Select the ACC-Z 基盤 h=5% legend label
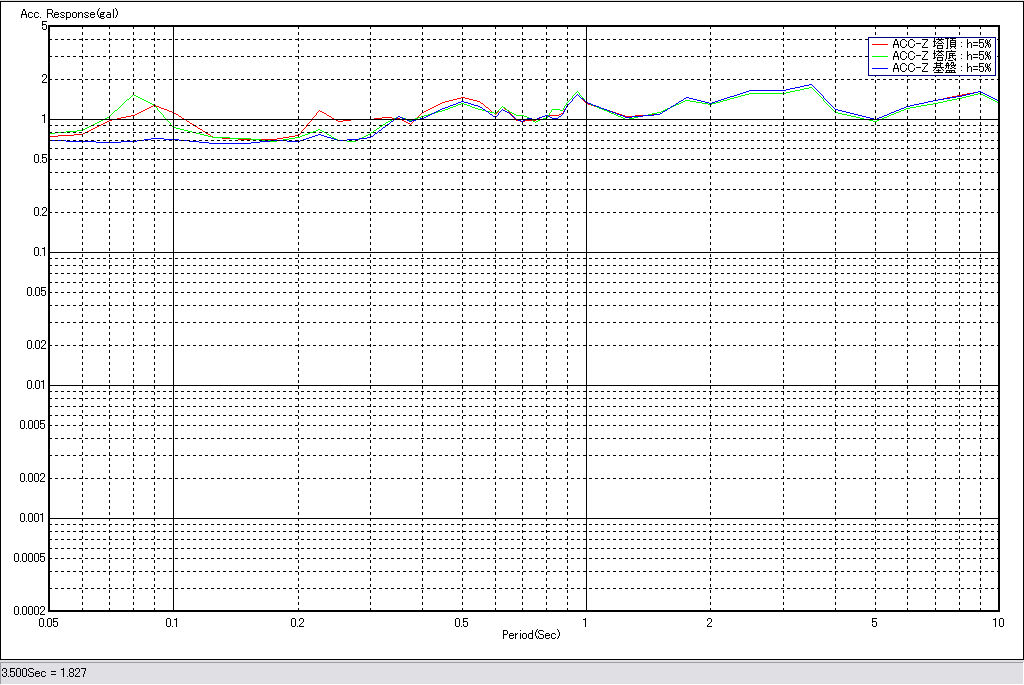This screenshot has height=685, width=1024. pos(942,68)
